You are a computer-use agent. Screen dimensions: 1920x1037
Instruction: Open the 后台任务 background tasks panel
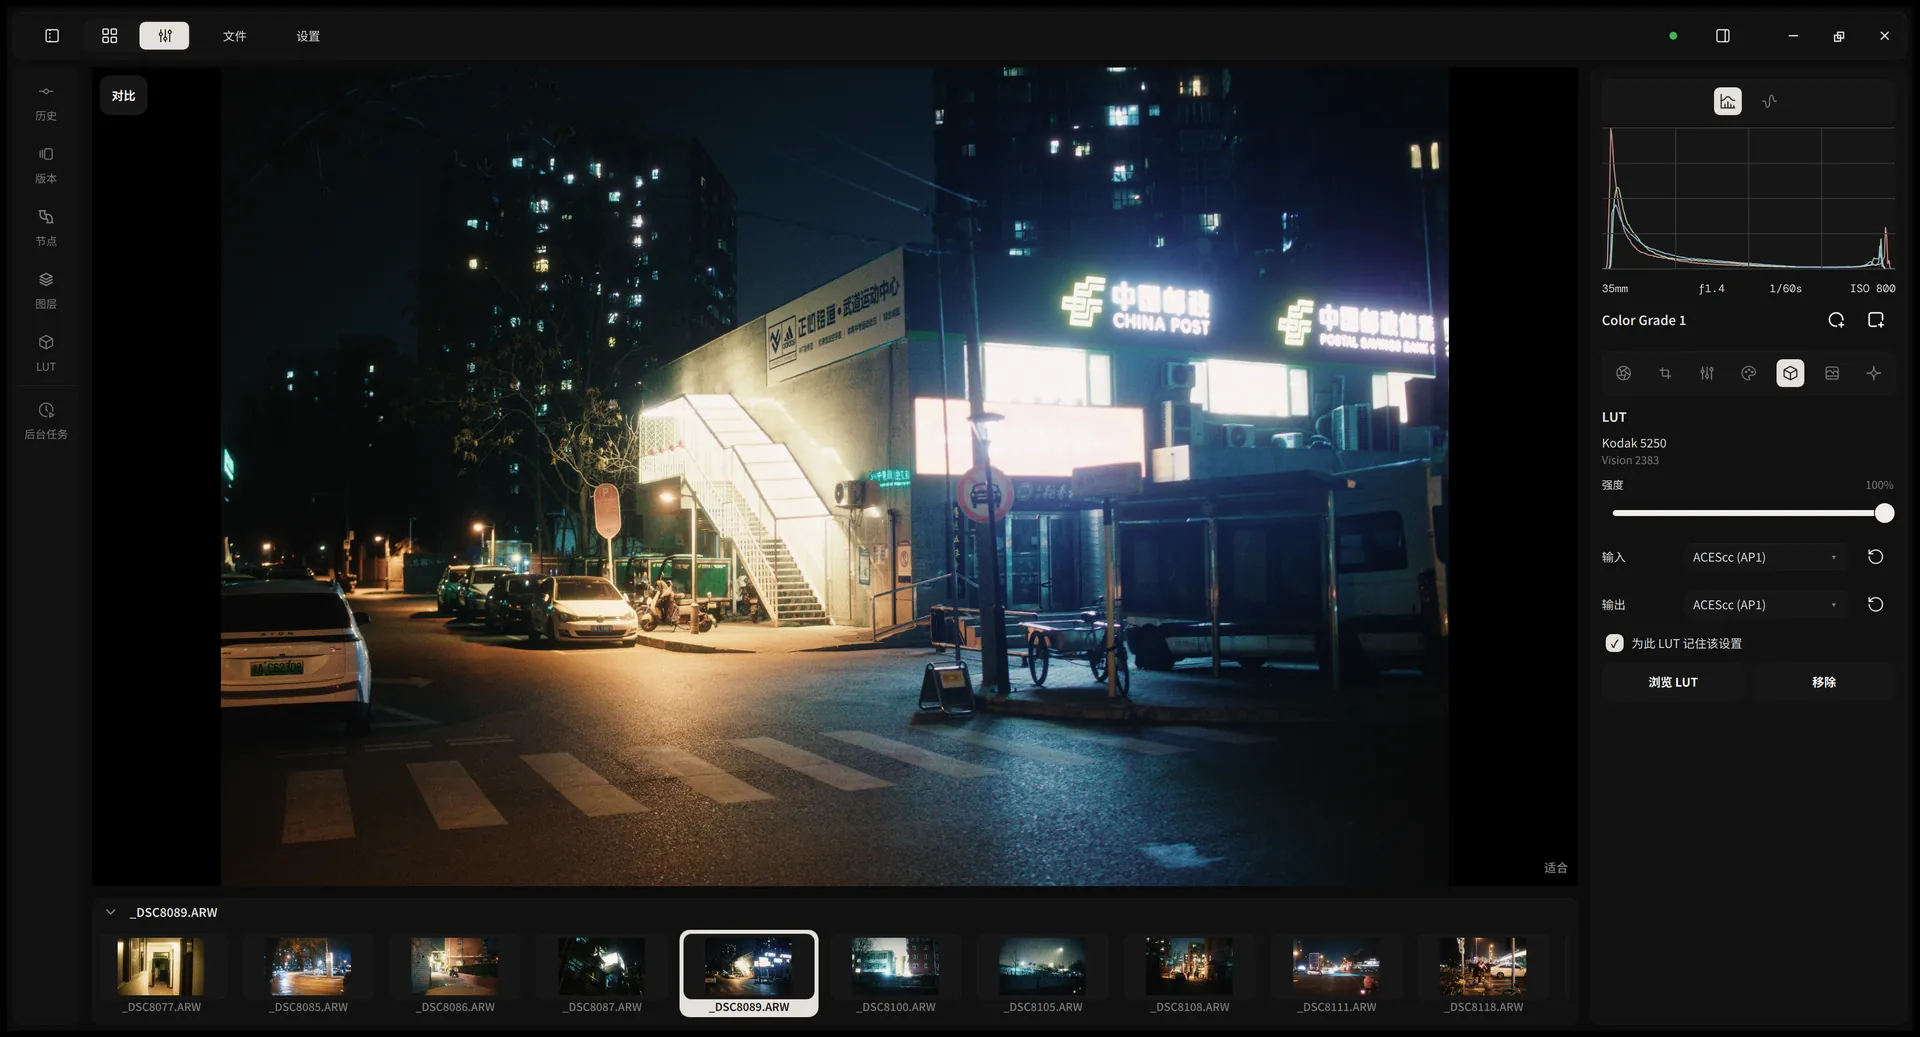pos(46,421)
